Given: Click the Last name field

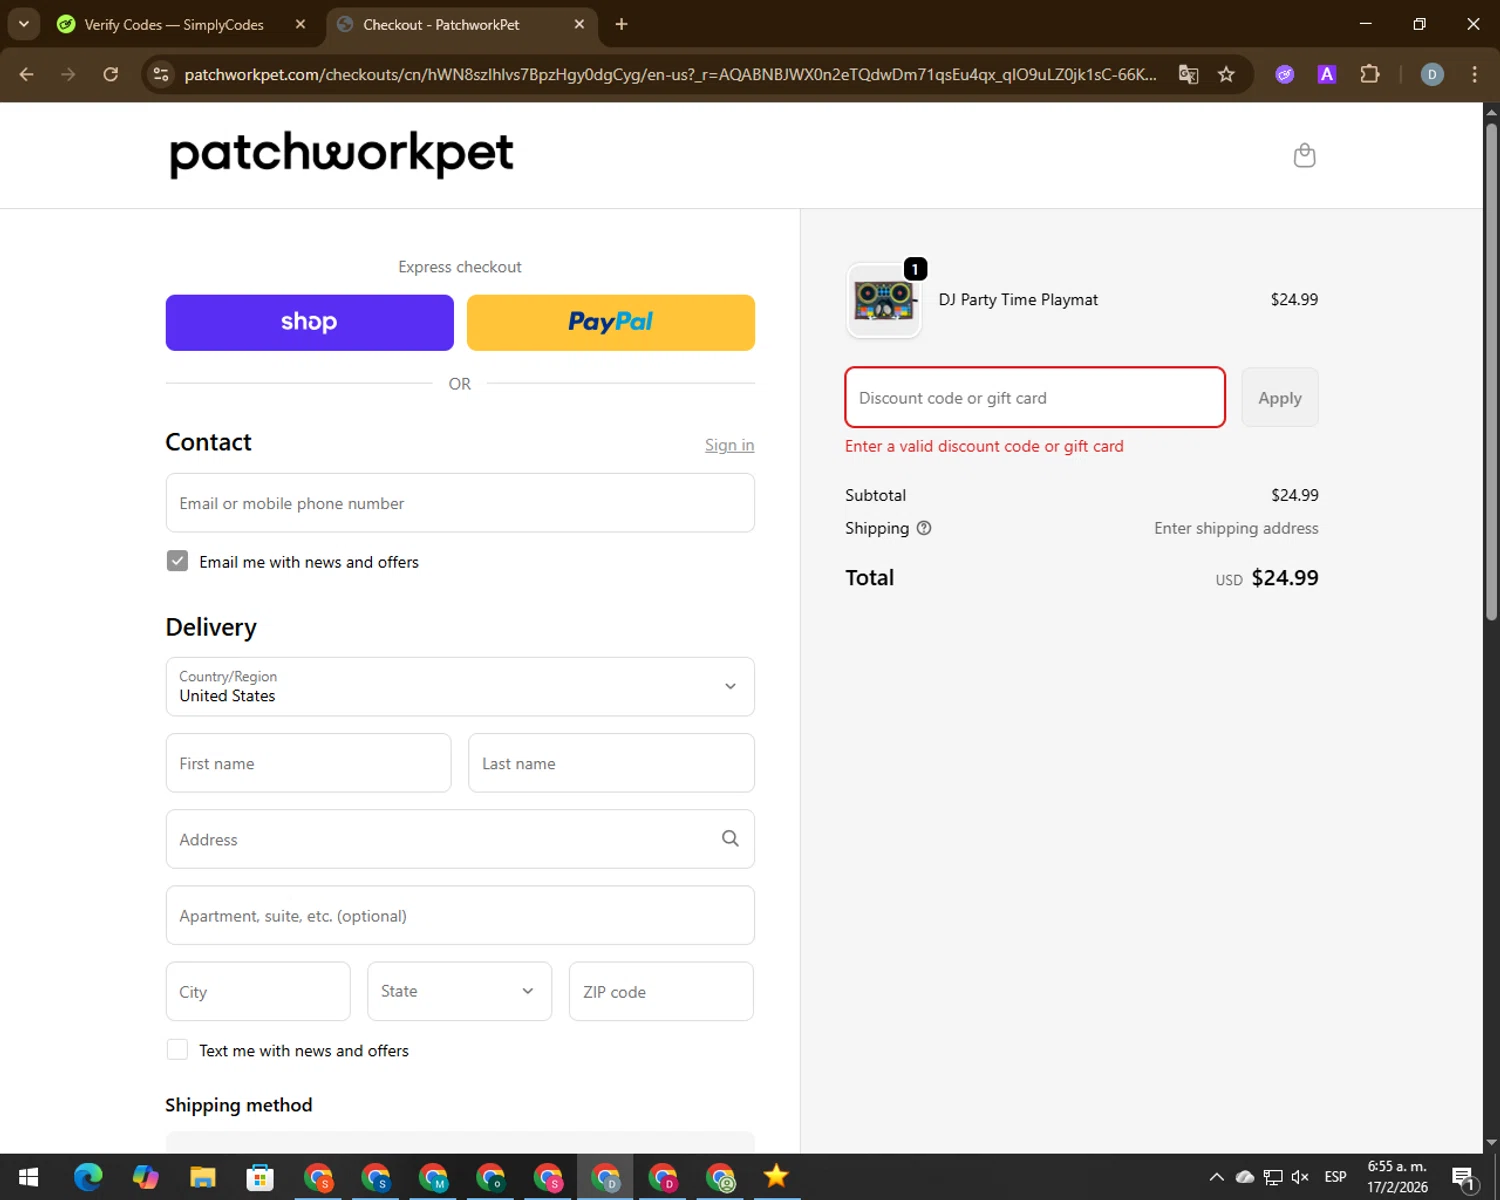Looking at the screenshot, I should 611,763.
